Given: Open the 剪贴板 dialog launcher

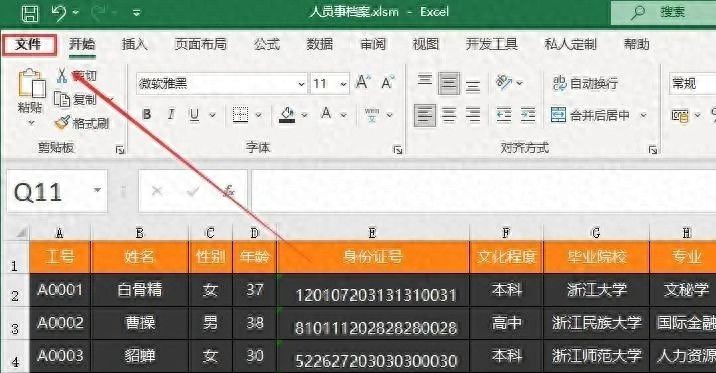Looking at the screenshot, I should [120, 150].
